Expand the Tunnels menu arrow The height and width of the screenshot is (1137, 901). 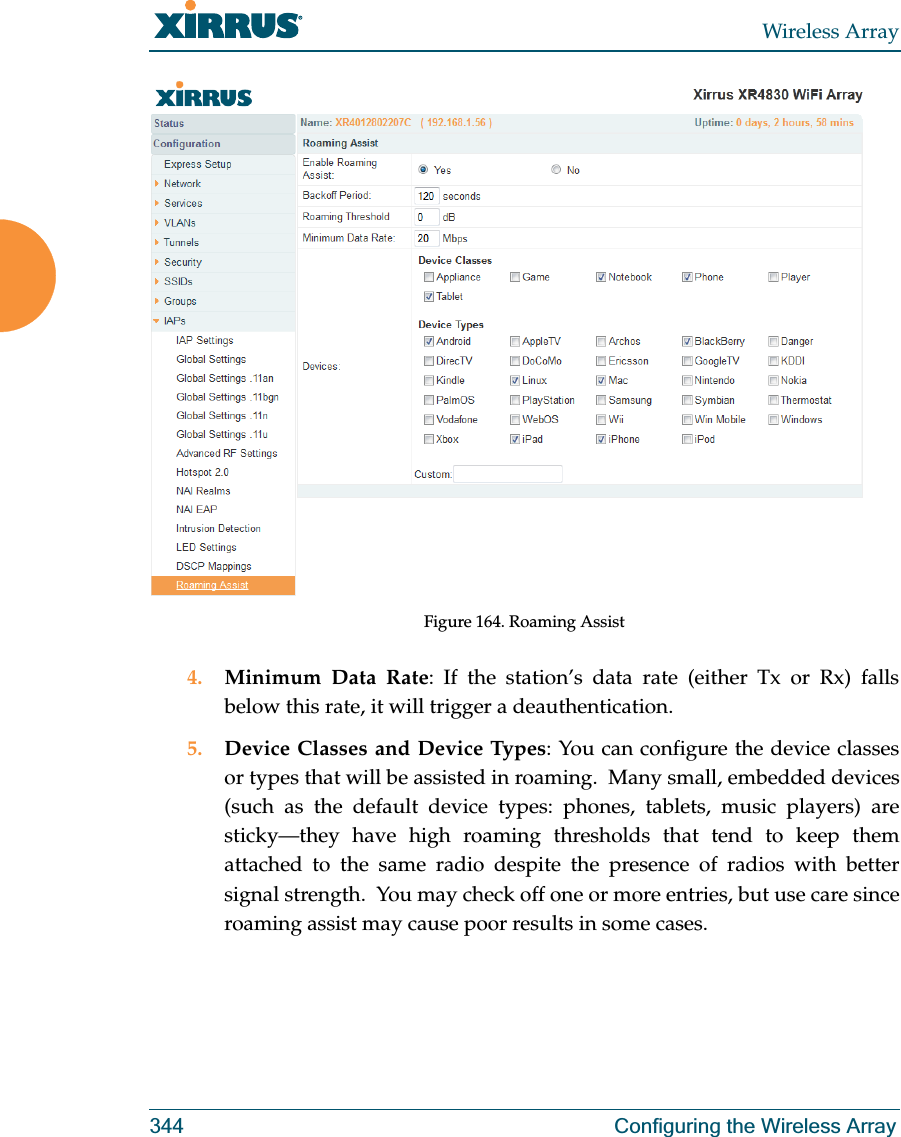click(157, 243)
